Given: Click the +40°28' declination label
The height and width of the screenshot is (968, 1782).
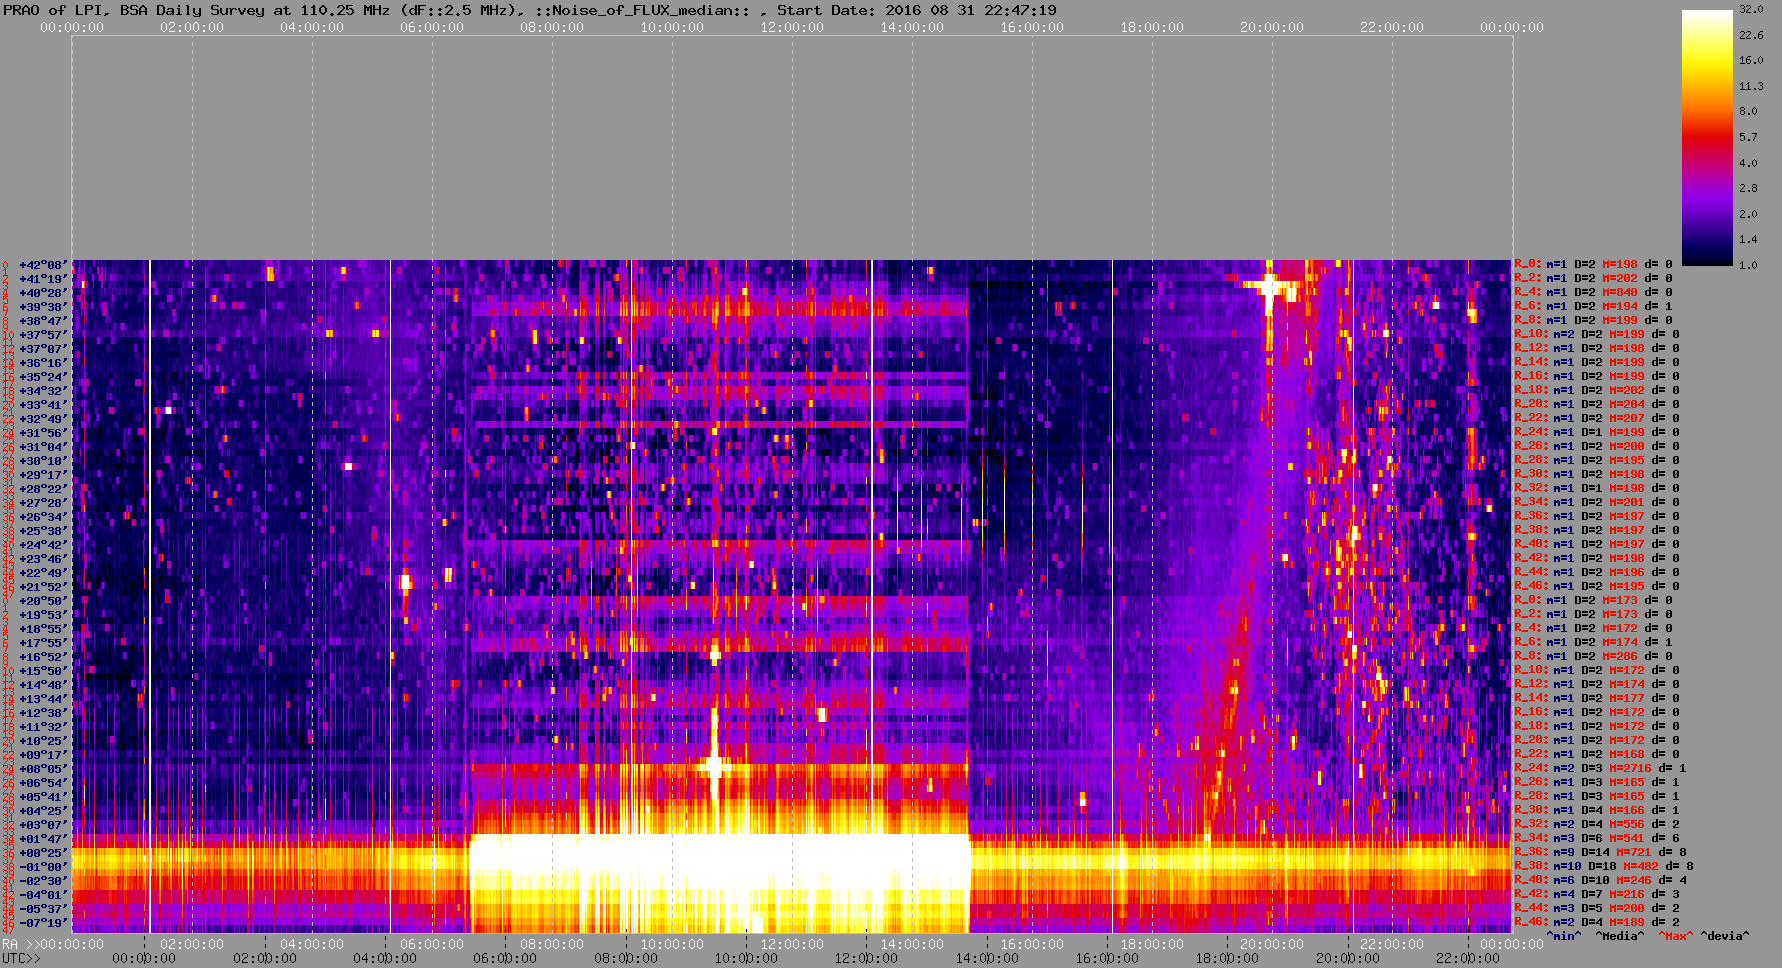Looking at the screenshot, I should [x=43, y=293].
